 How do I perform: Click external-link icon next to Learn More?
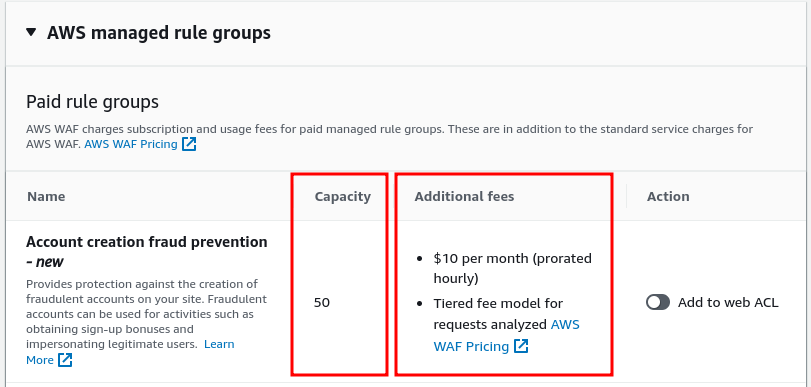pyautogui.click(x=65, y=360)
